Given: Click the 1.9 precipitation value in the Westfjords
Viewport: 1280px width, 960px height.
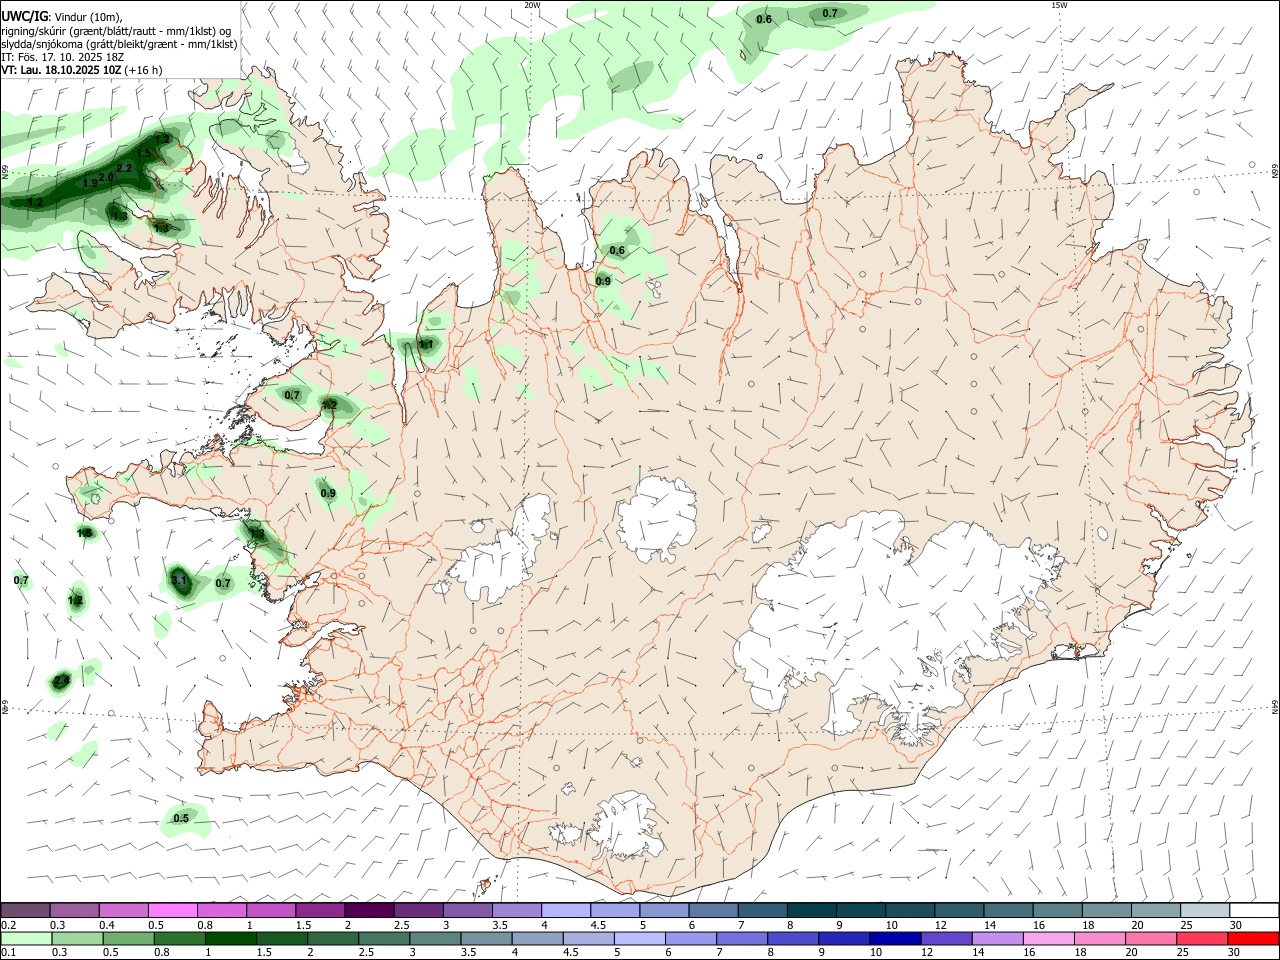Looking at the screenshot, I should point(90,183).
